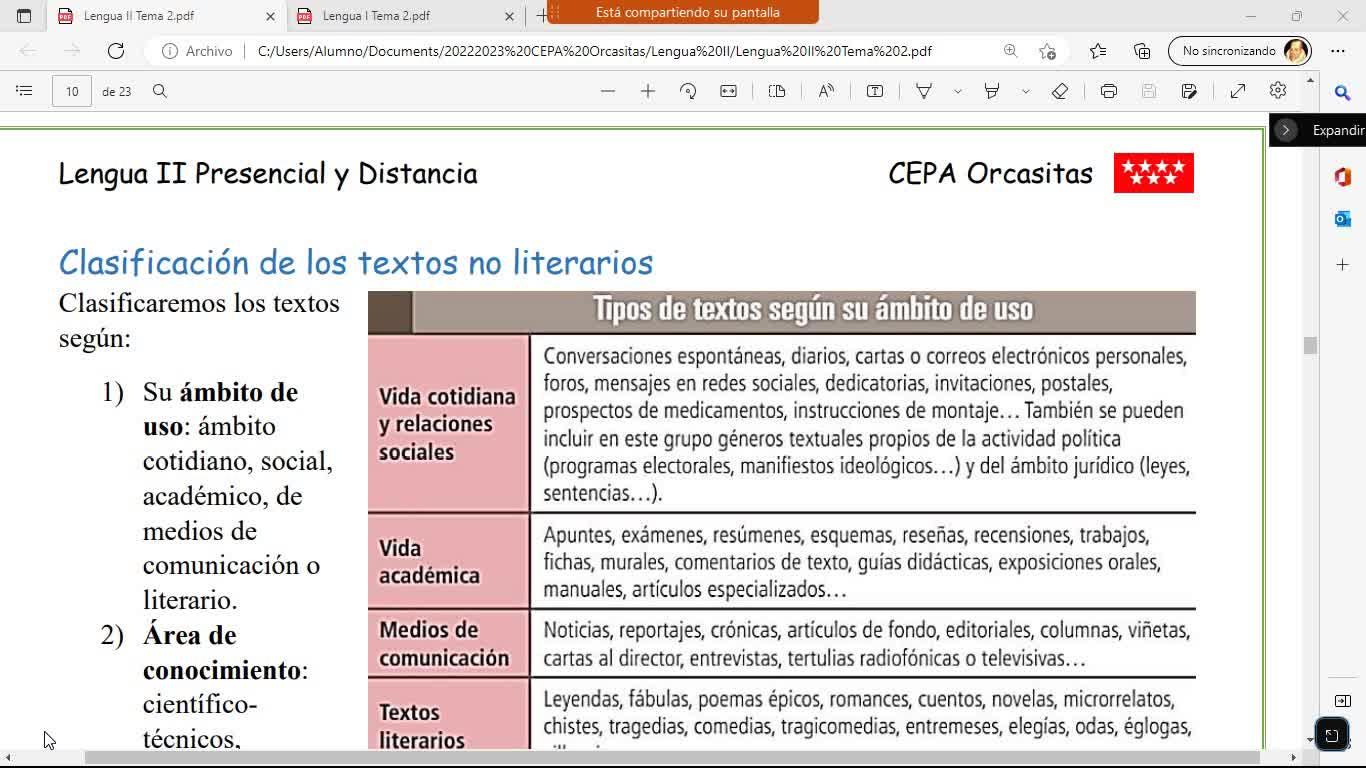The image size is (1366, 768).
Task: Open the No sincronizando profile button
Action: (1240, 51)
